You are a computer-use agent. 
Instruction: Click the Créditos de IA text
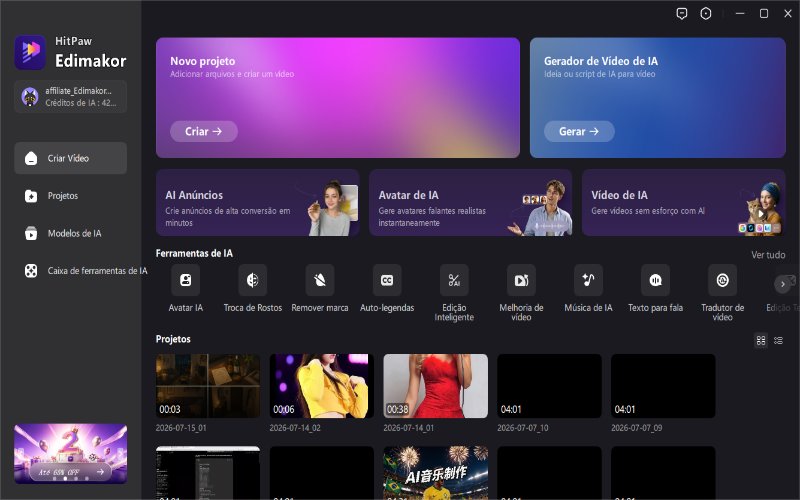81,103
